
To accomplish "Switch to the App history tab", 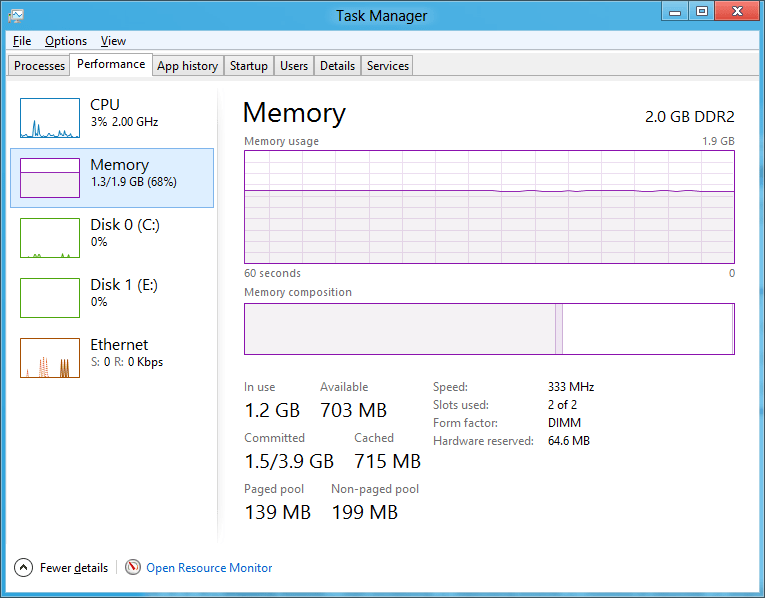I will click(x=187, y=66).
